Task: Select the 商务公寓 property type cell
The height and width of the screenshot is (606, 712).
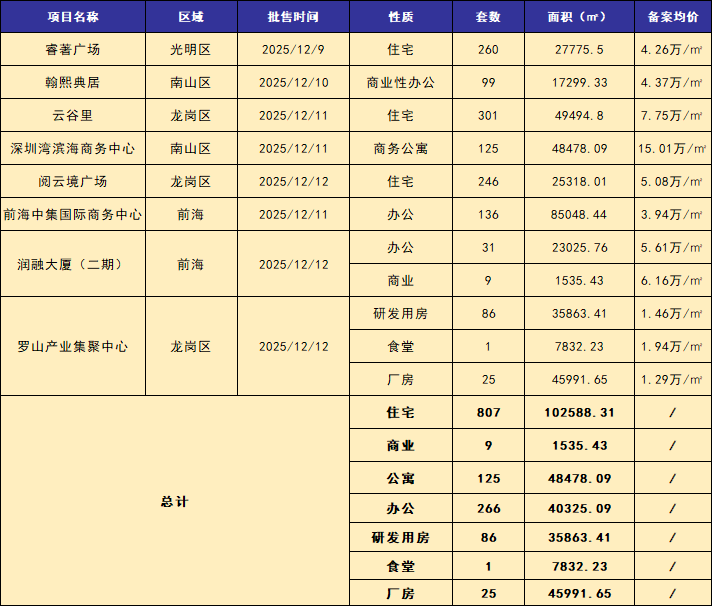Action: (400, 149)
